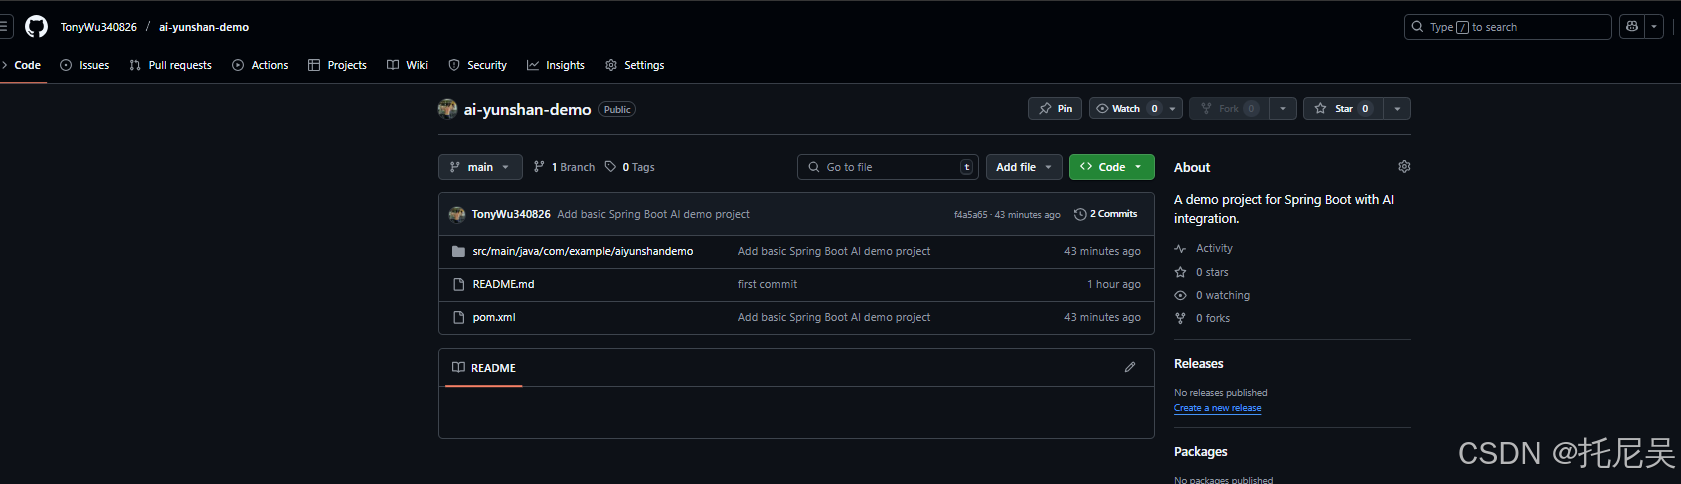Open the 2 Commits history
1681x484 pixels.
1105,214
